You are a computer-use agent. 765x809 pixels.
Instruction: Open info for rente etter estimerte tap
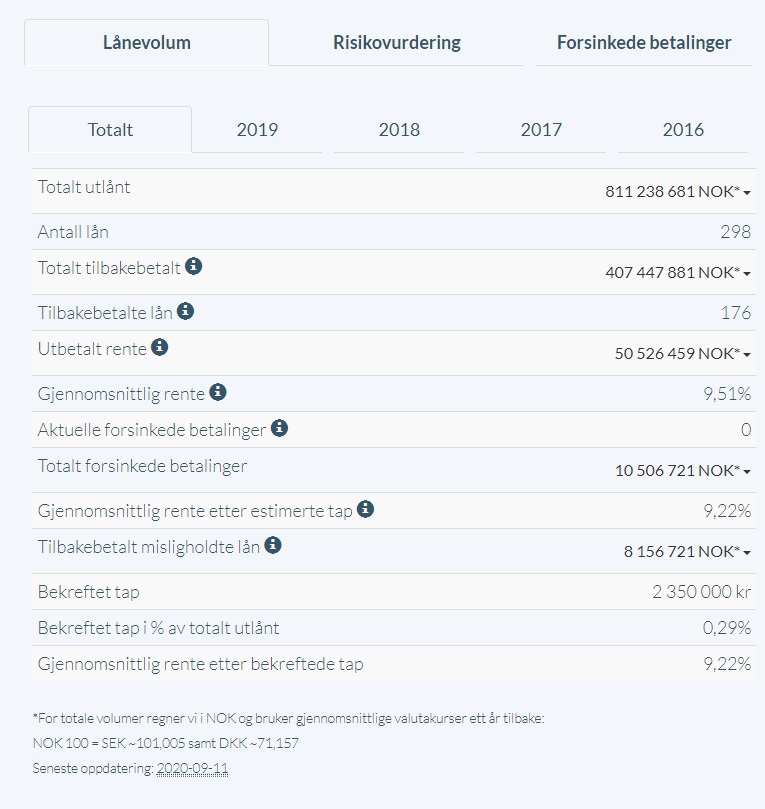365,509
